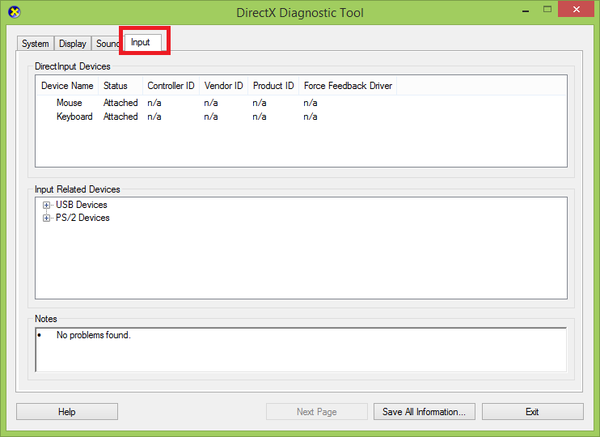Click Attached status in Mouse row
Screen dimensions: 600x437
tap(121, 103)
